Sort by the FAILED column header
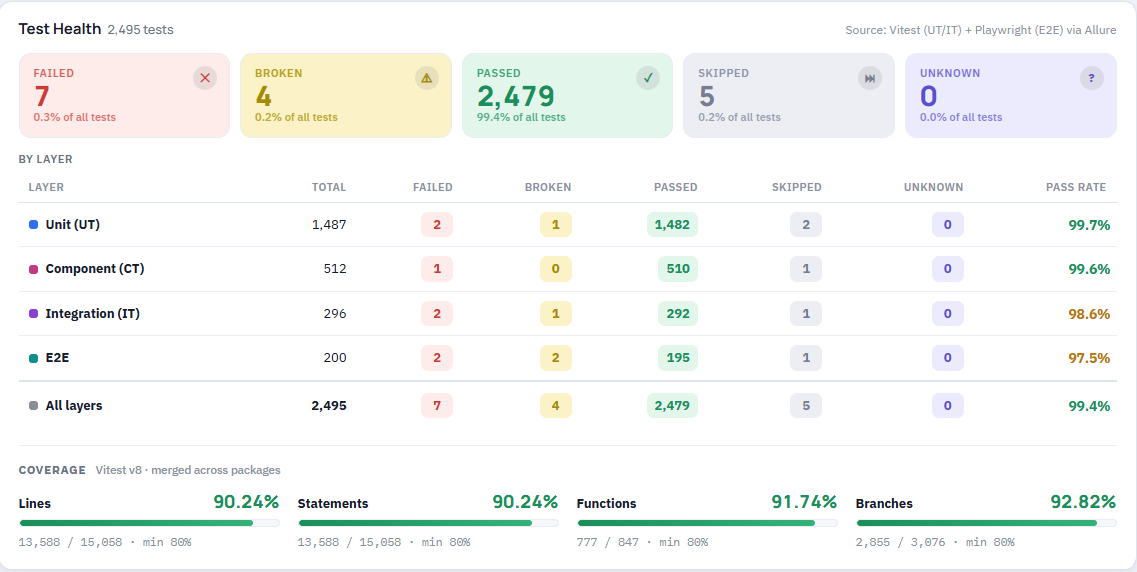 click(x=432, y=187)
